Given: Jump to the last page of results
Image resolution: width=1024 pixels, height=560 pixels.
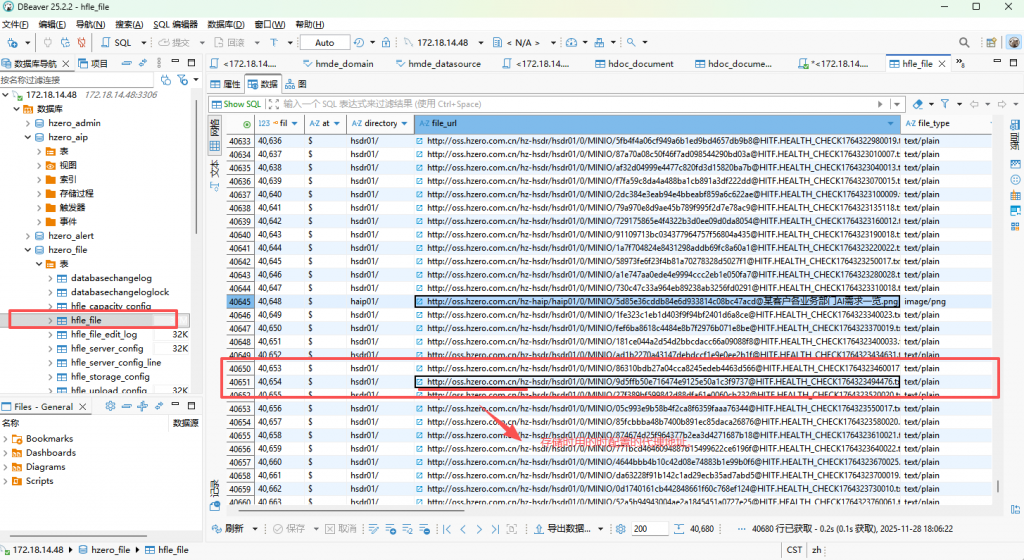Looking at the screenshot, I should (x=495, y=528).
